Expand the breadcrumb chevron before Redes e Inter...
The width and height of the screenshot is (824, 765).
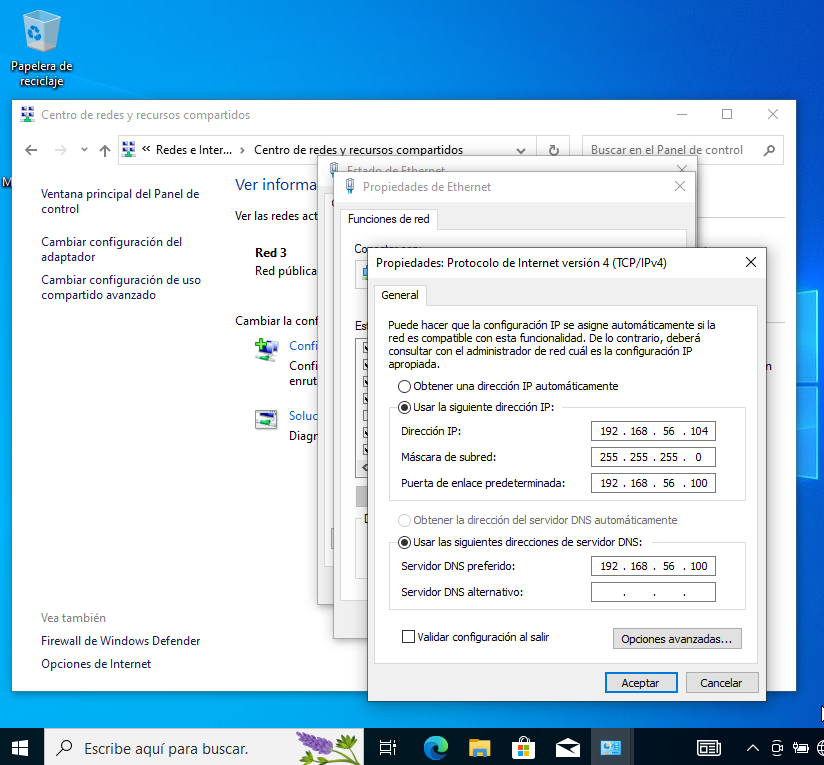point(146,149)
